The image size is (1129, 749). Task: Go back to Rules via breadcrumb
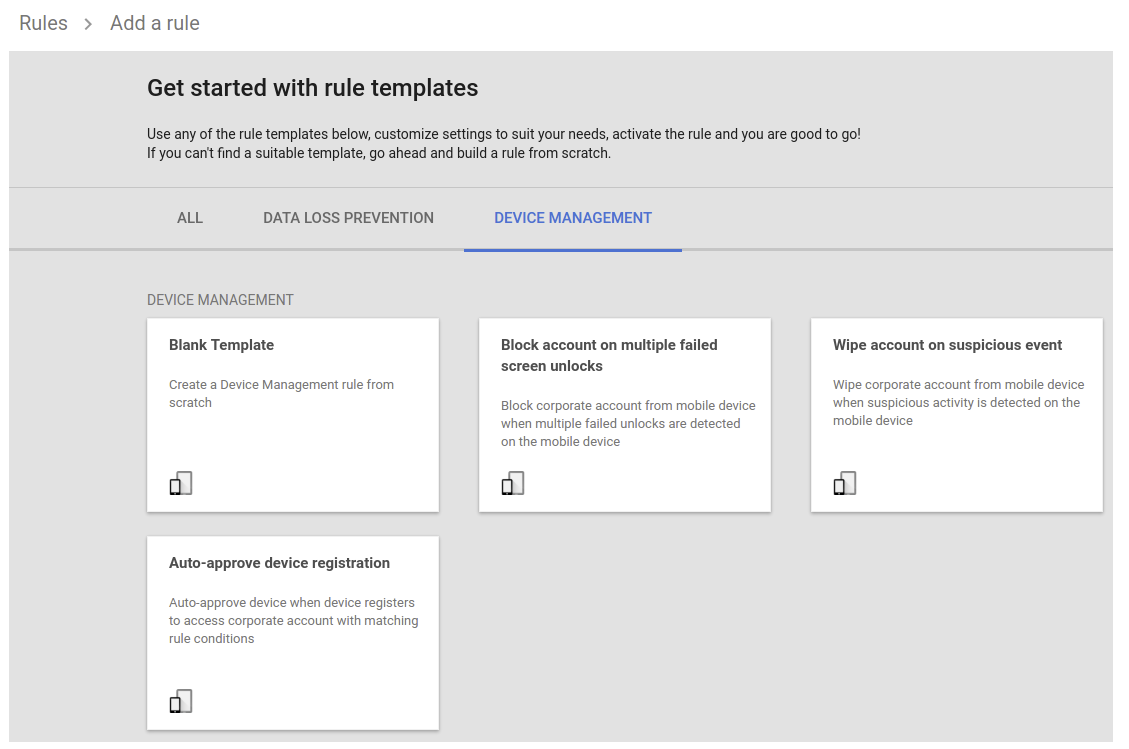click(x=44, y=23)
